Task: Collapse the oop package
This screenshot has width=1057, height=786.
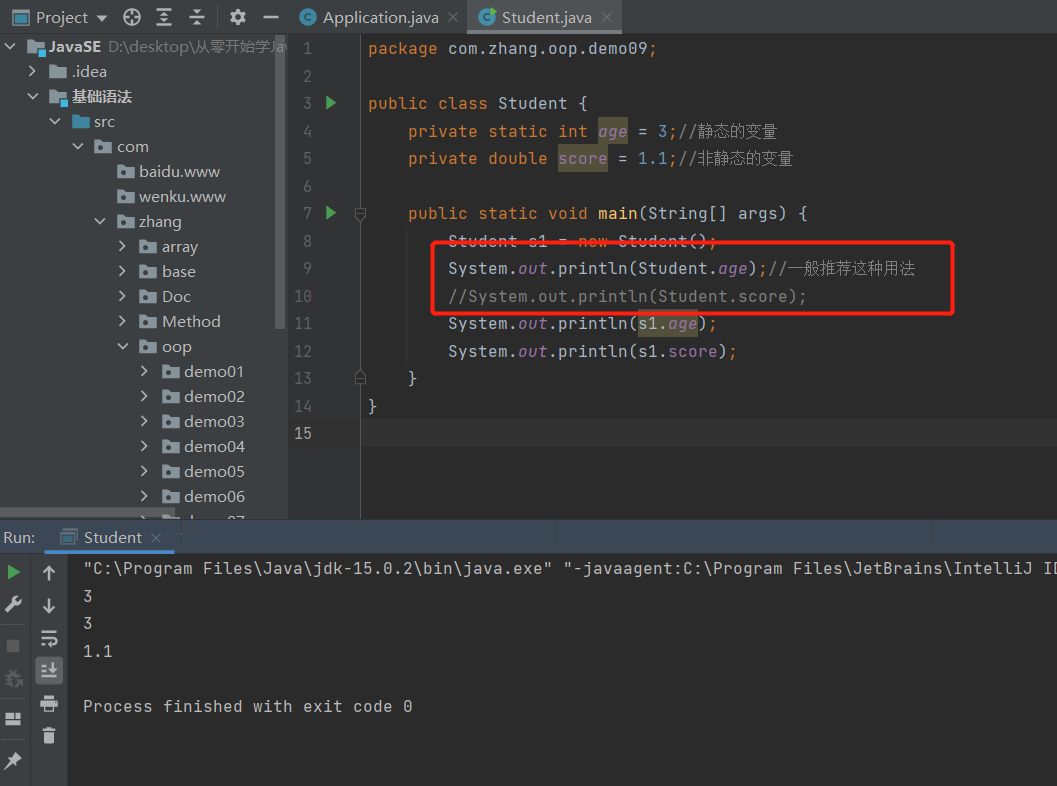Action: (x=123, y=346)
